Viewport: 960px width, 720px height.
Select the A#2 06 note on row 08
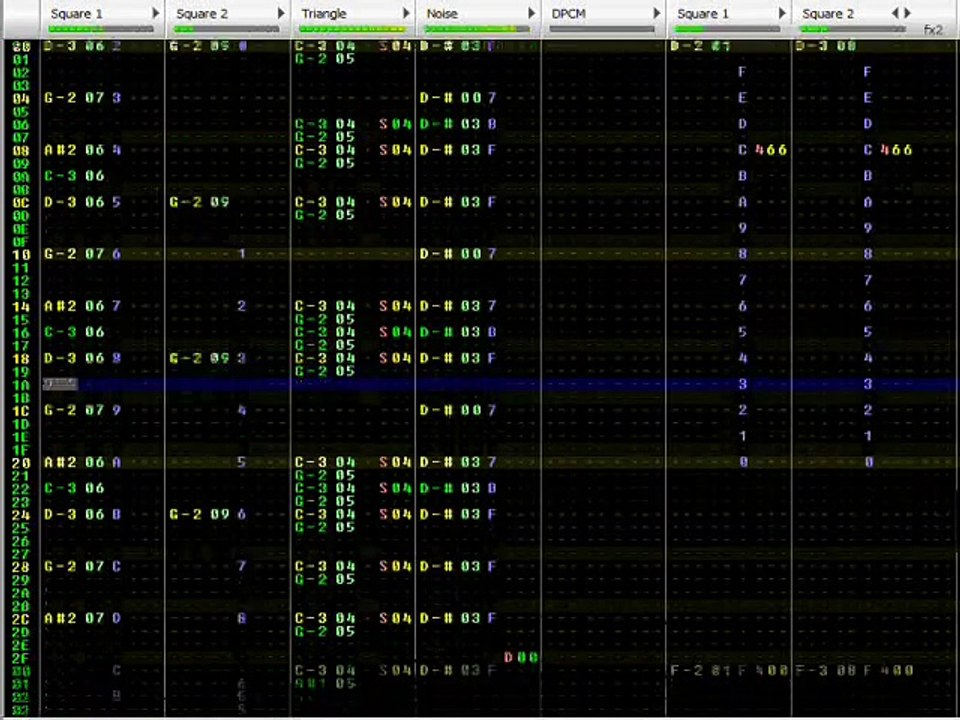point(74,149)
